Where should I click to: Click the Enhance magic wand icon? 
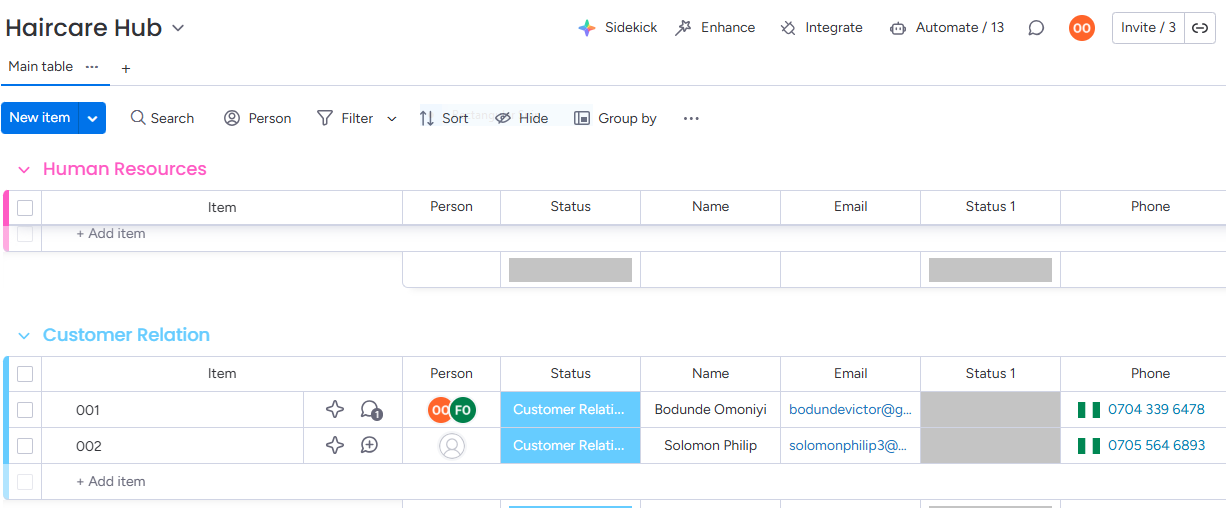coord(684,28)
